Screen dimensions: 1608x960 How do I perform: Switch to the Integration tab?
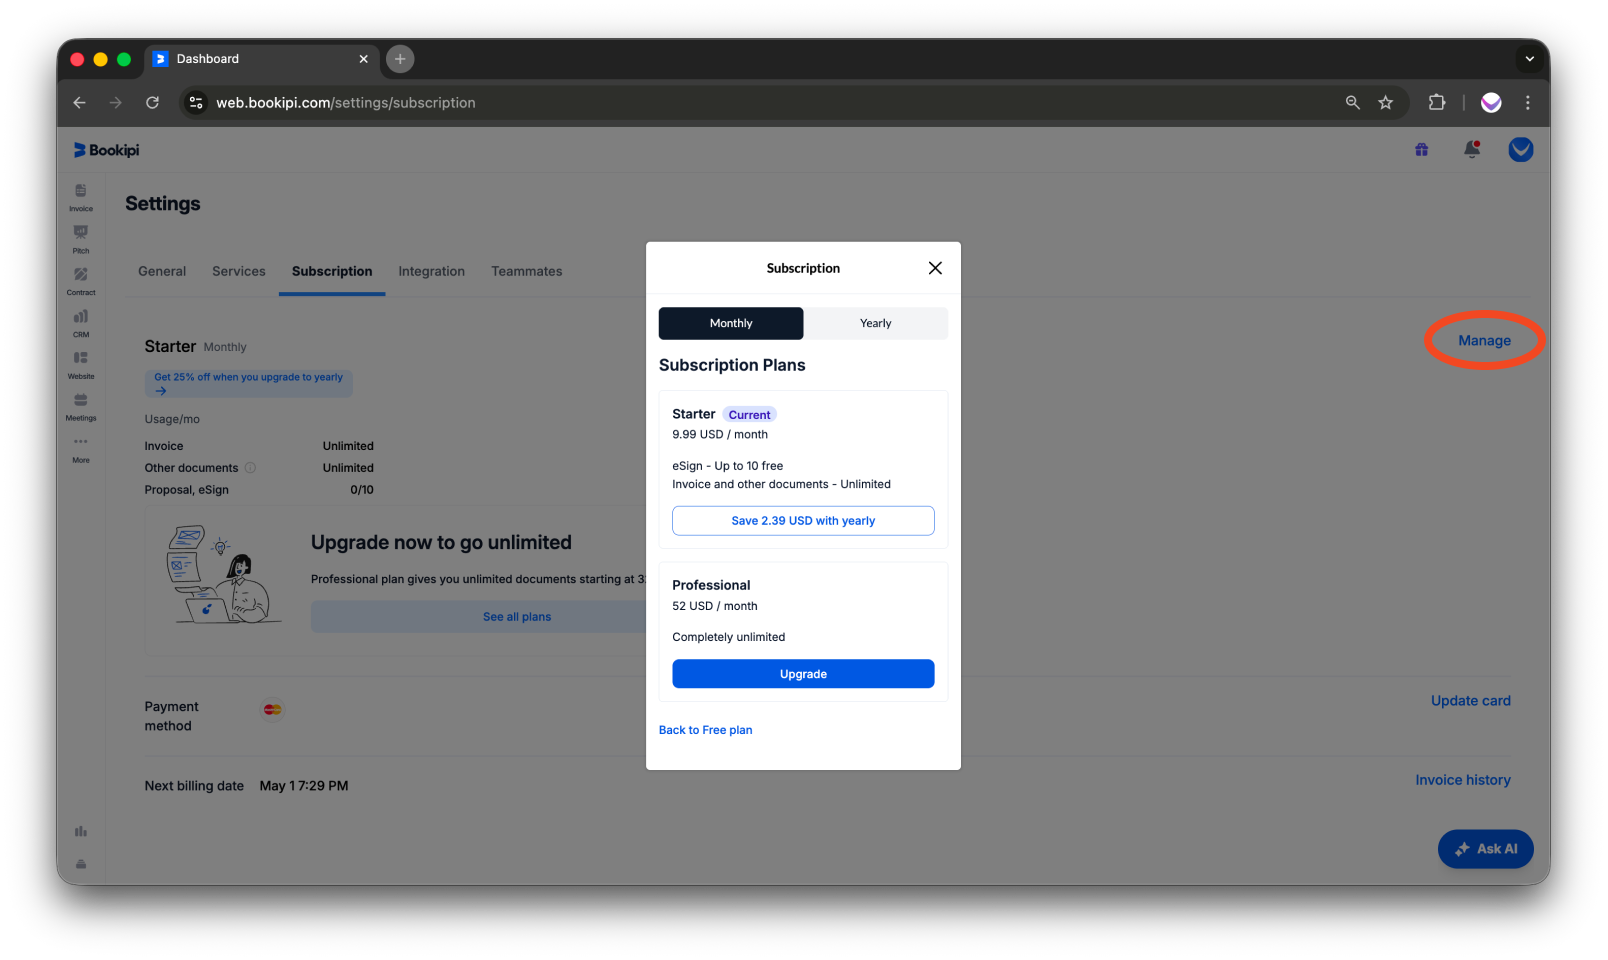[431, 271]
